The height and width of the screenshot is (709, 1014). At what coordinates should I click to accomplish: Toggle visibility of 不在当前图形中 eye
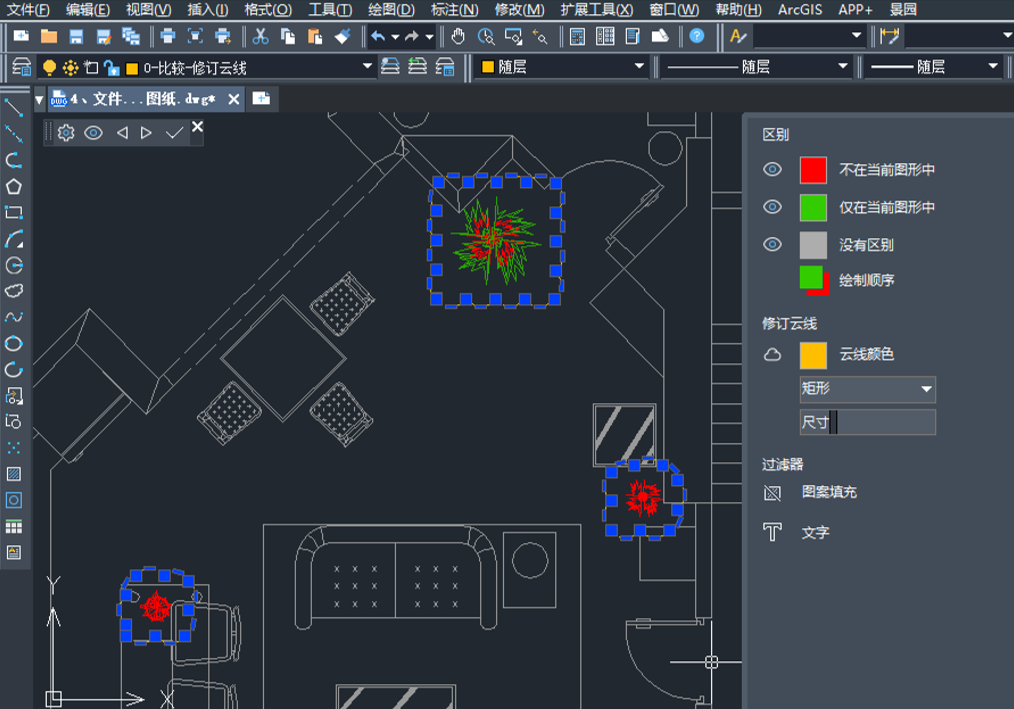tap(772, 169)
